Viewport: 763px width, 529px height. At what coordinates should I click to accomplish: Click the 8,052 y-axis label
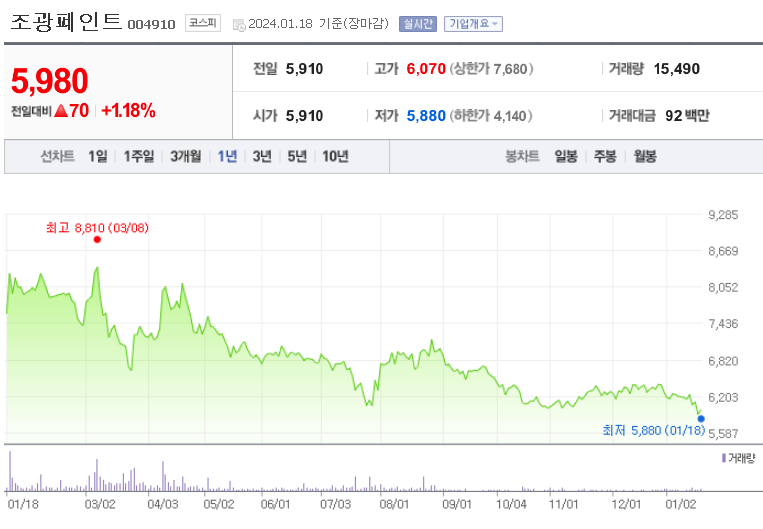723,287
